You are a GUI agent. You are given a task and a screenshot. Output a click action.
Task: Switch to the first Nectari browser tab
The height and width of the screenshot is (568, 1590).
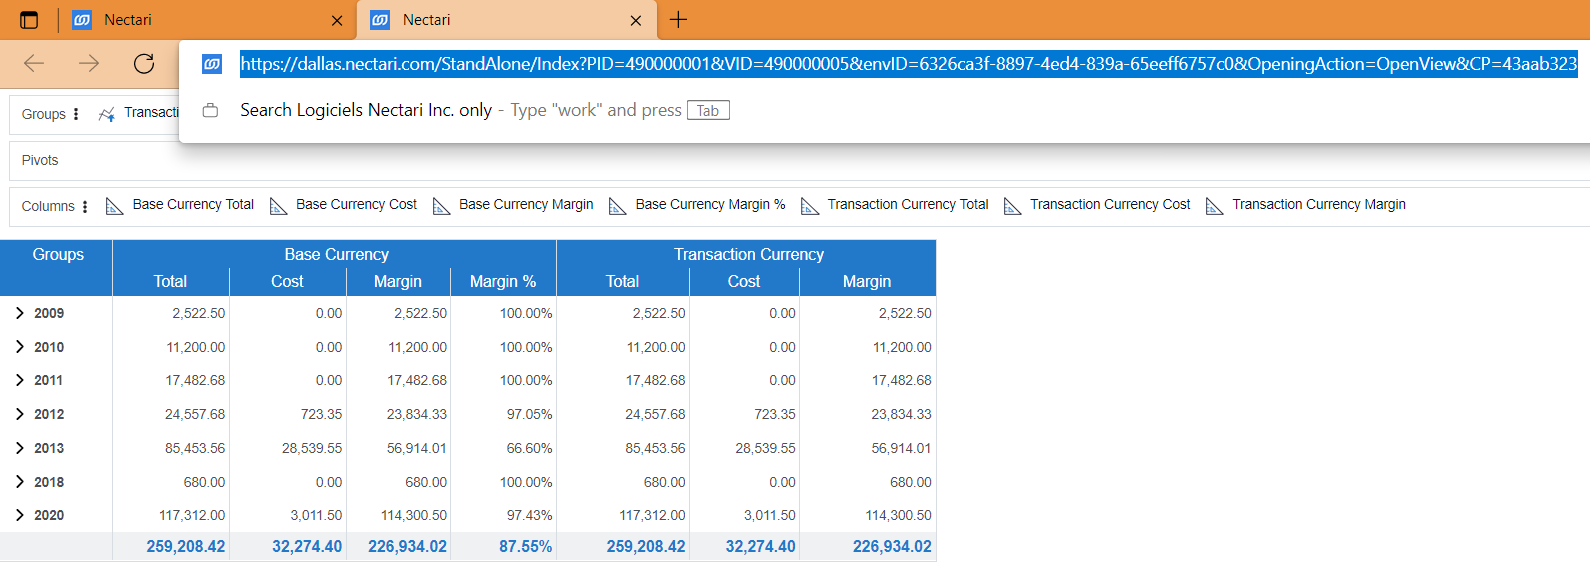200,20
